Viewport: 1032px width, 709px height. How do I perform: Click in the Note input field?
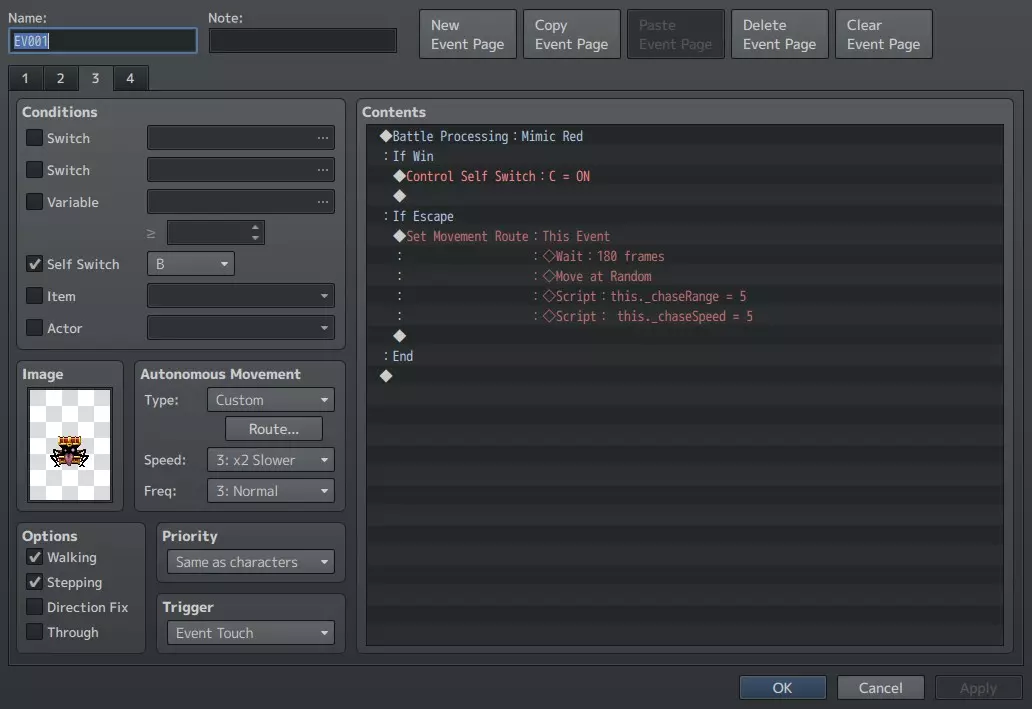302,40
